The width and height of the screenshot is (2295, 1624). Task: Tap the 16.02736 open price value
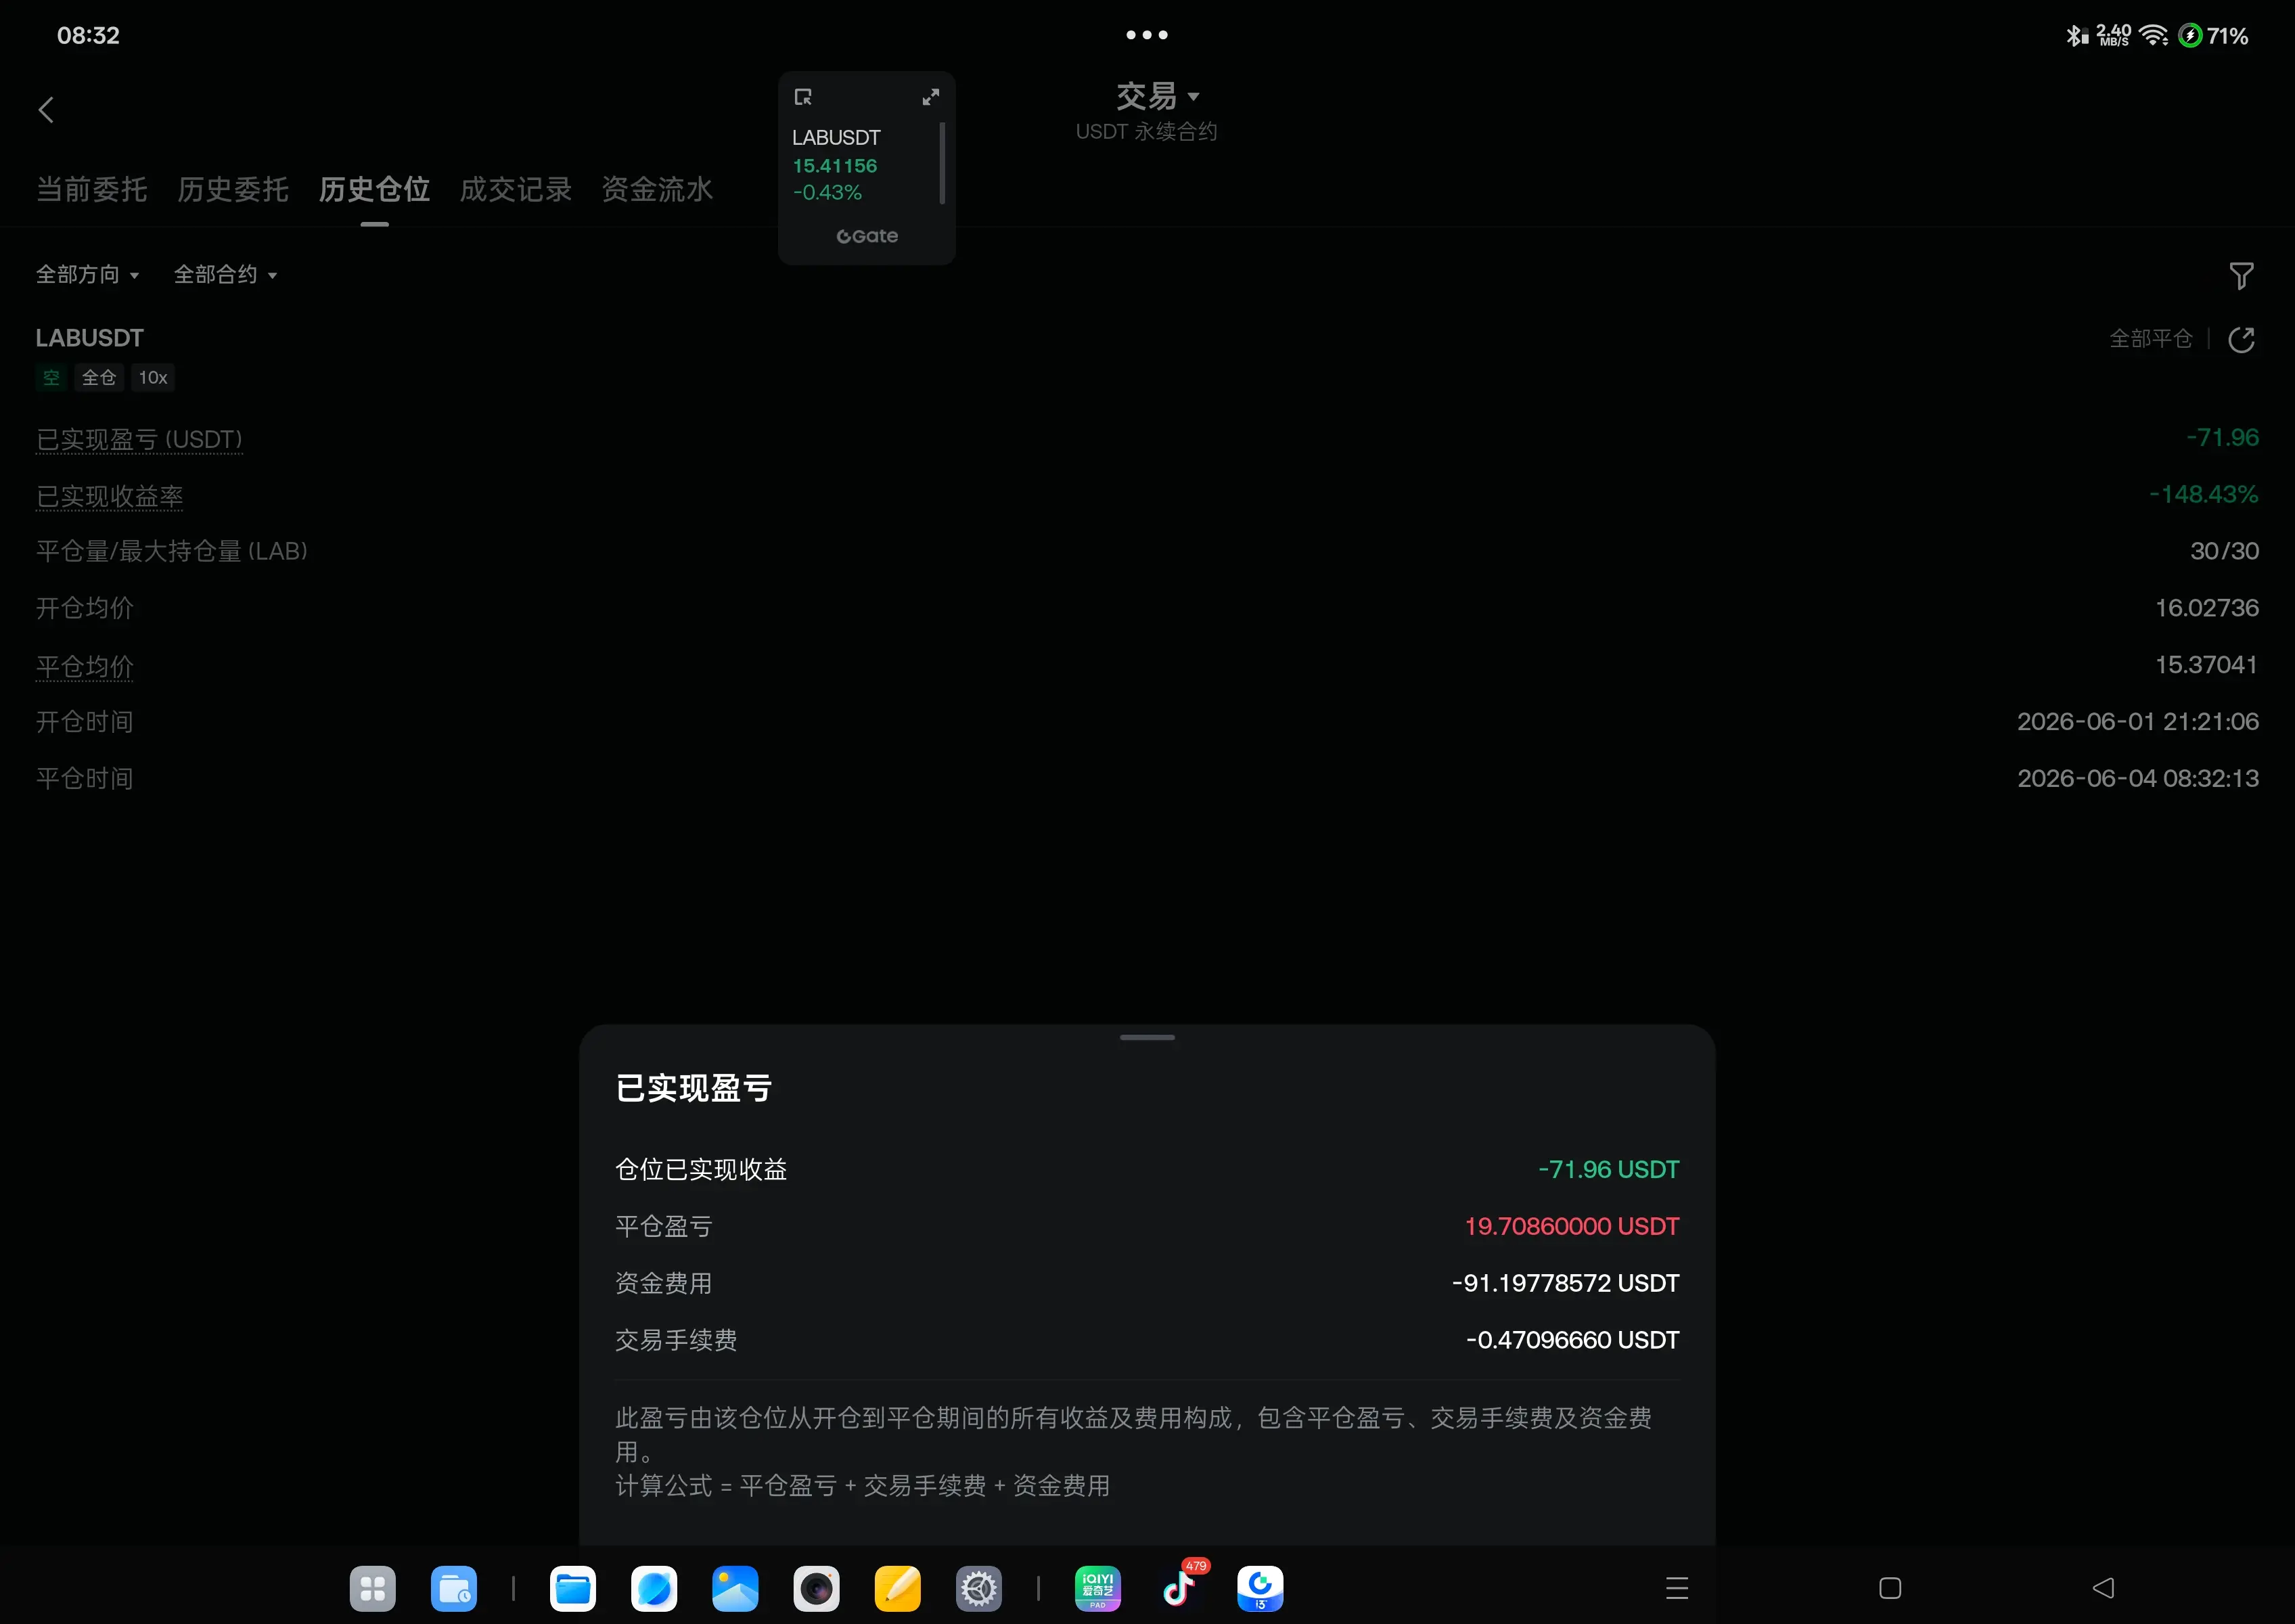tap(2206, 608)
